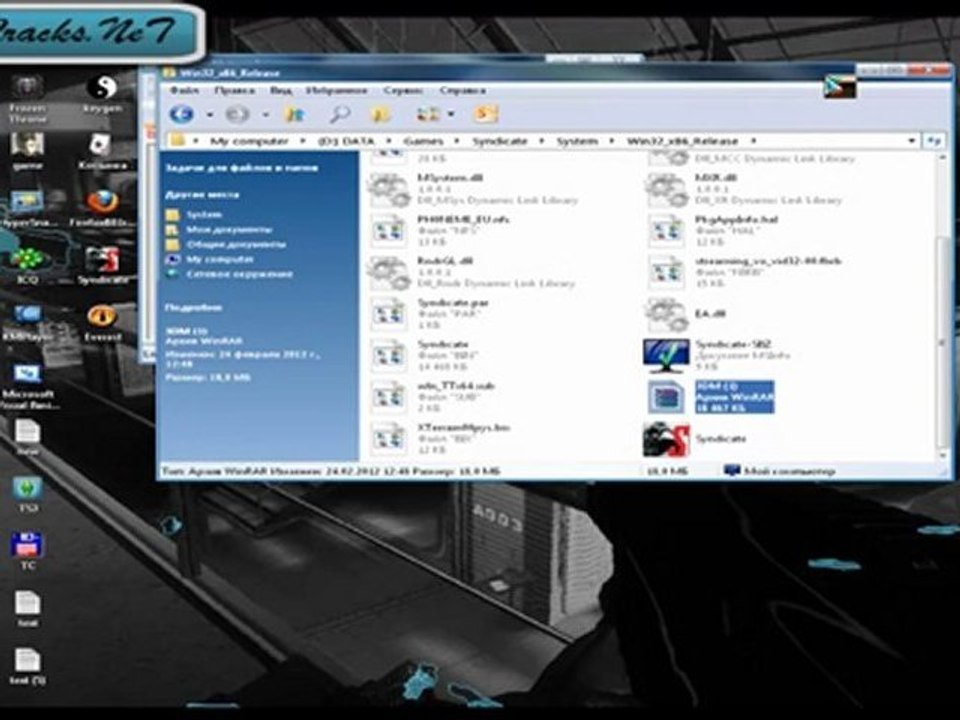The width and height of the screenshot is (960, 720).
Task: Expand the arrow after Win32_x86_Release breadcrumb
Action: pos(754,141)
